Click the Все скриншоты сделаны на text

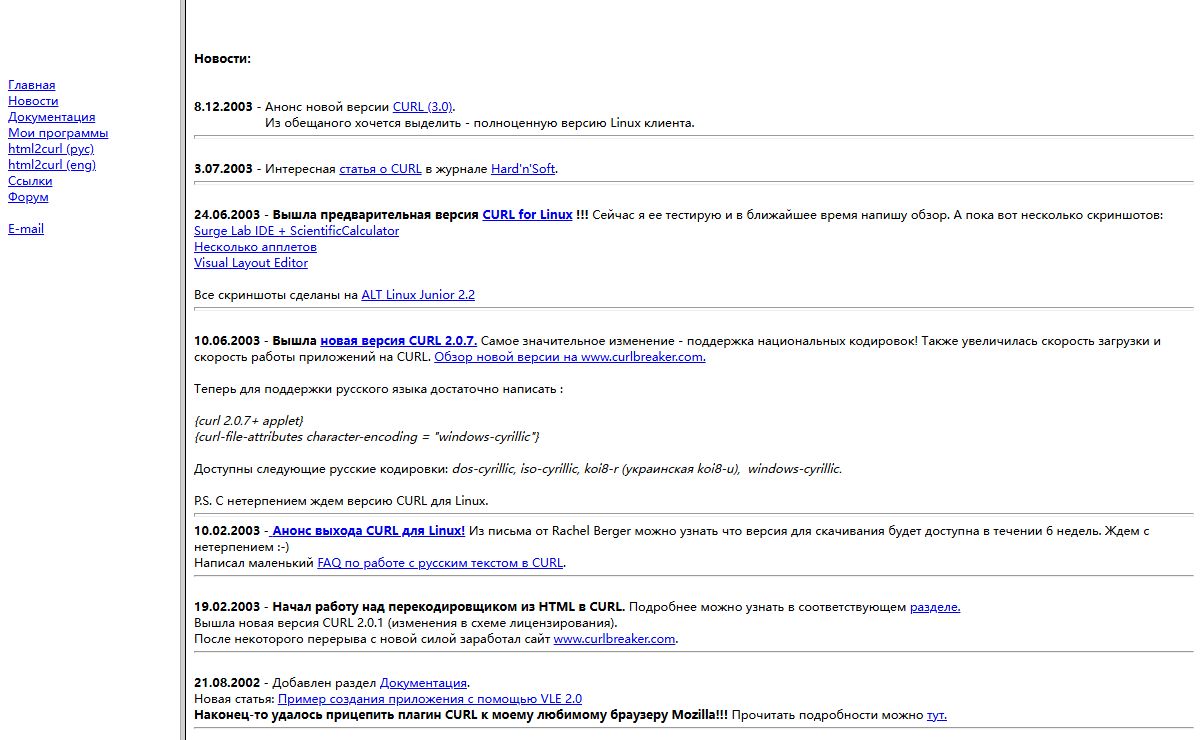[x=276, y=295]
